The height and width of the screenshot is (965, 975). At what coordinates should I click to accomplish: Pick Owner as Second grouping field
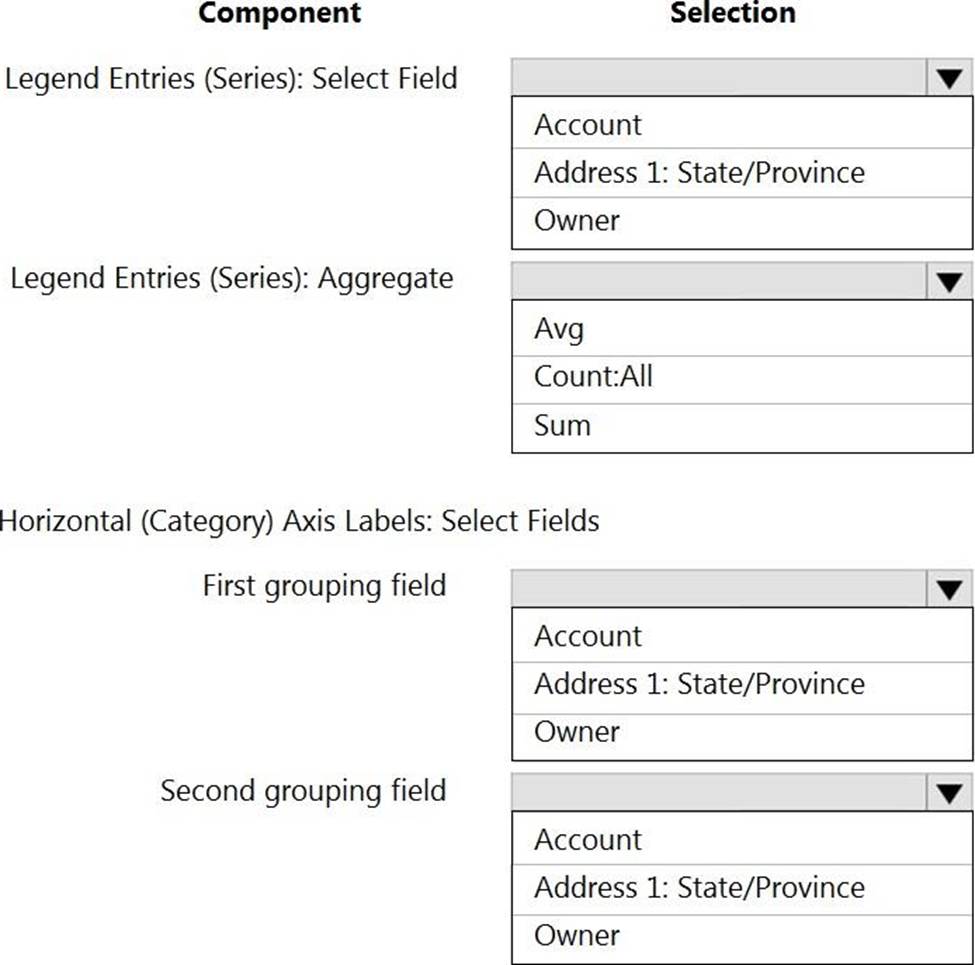[577, 935]
